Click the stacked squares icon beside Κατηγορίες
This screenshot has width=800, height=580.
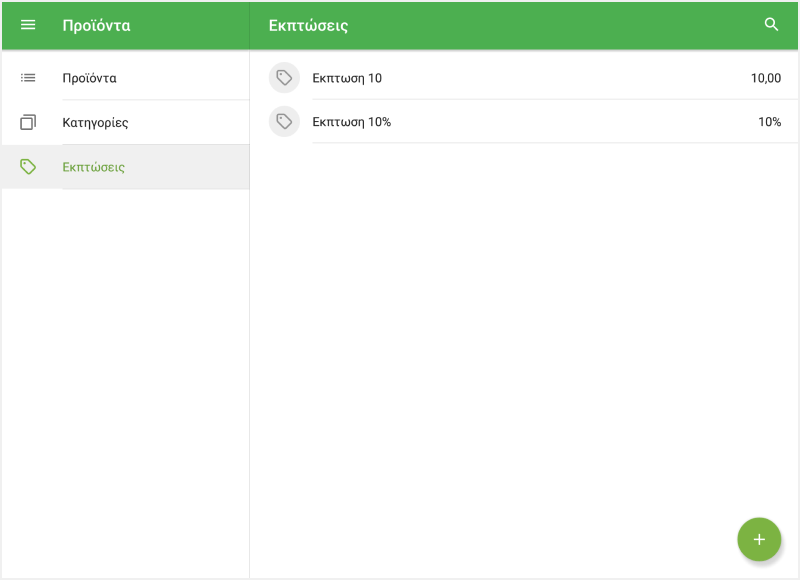tap(28, 122)
